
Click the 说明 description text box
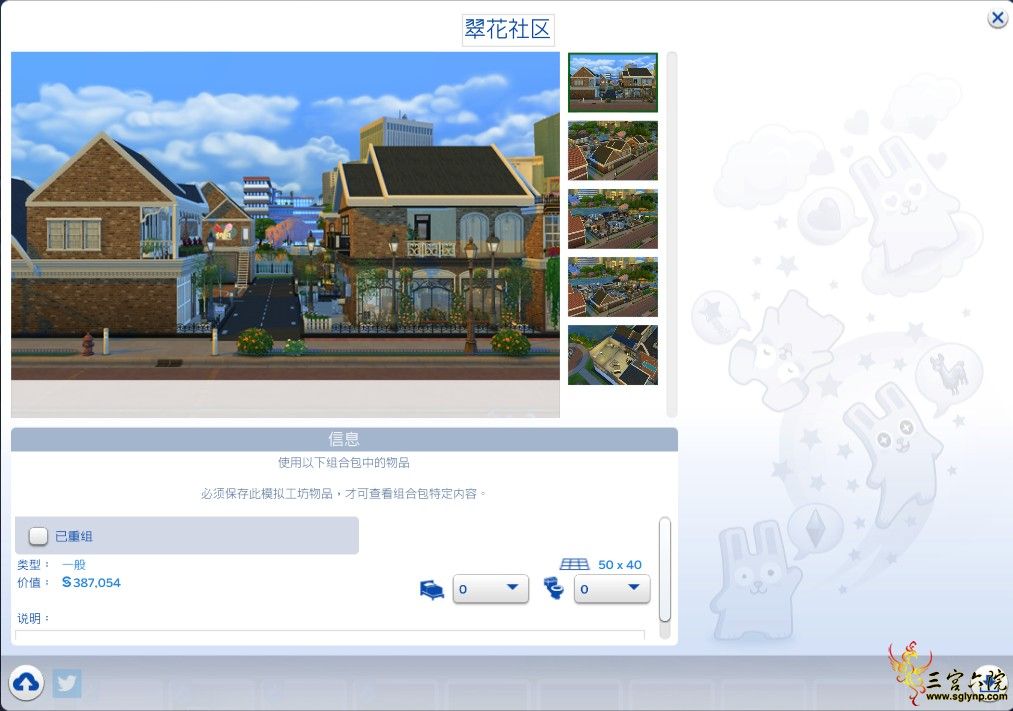click(329, 636)
